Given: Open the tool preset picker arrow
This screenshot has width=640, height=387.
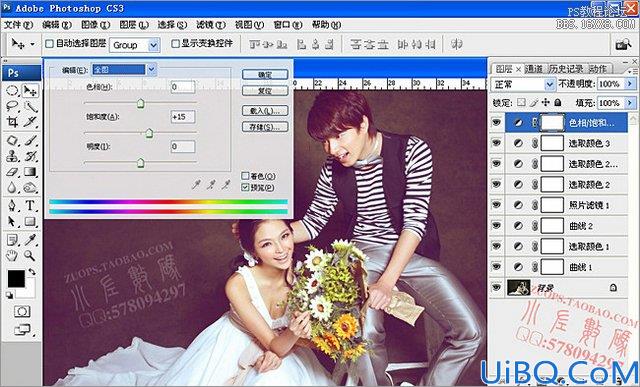Looking at the screenshot, I should coord(32,44).
